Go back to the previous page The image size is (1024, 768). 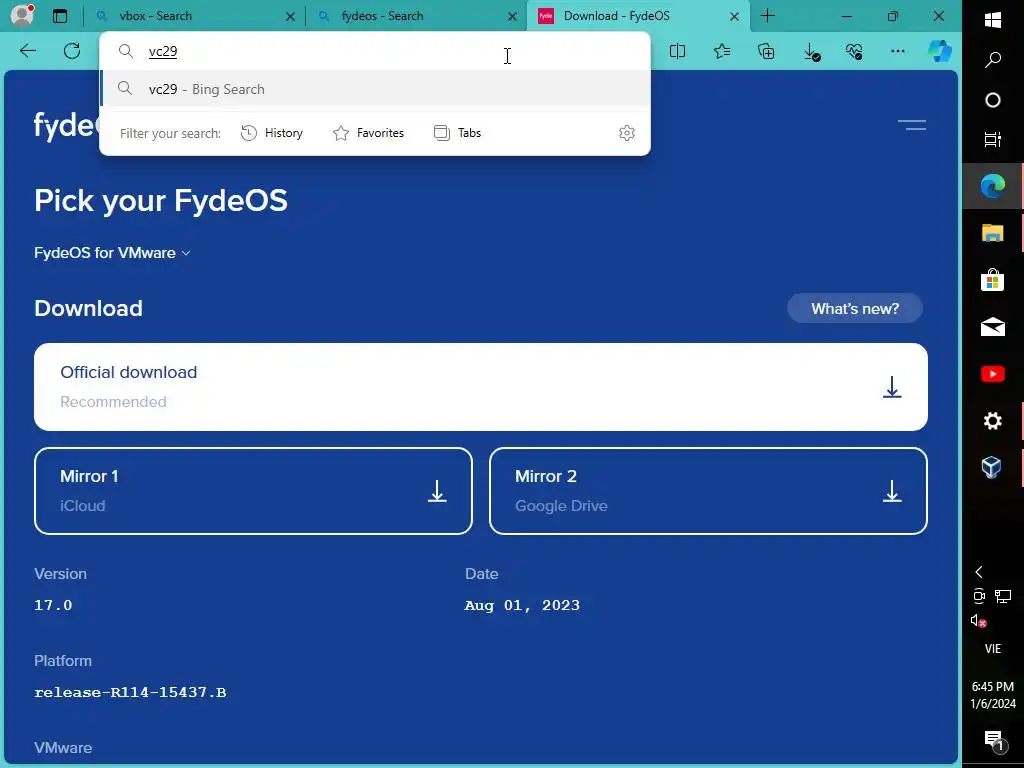28,51
